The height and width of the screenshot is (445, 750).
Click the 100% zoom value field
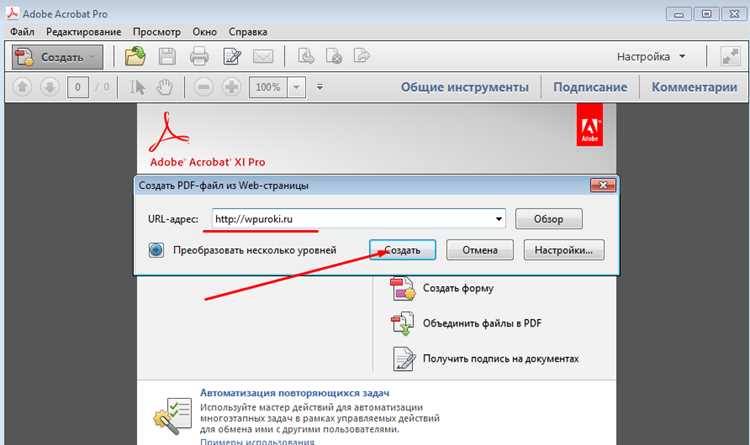tap(268, 87)
